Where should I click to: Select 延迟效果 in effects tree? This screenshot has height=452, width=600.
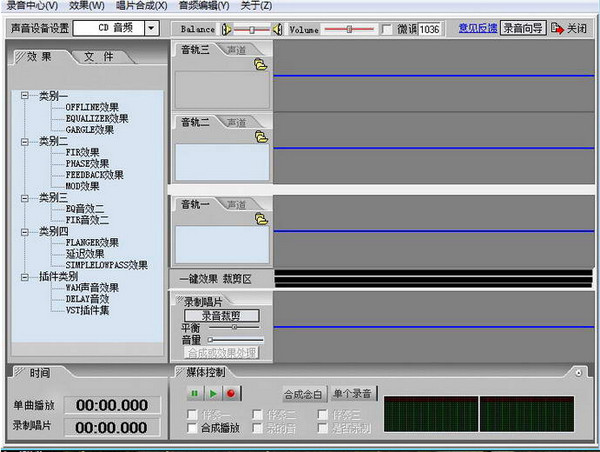pyautogui.click(x=85, y=254)
